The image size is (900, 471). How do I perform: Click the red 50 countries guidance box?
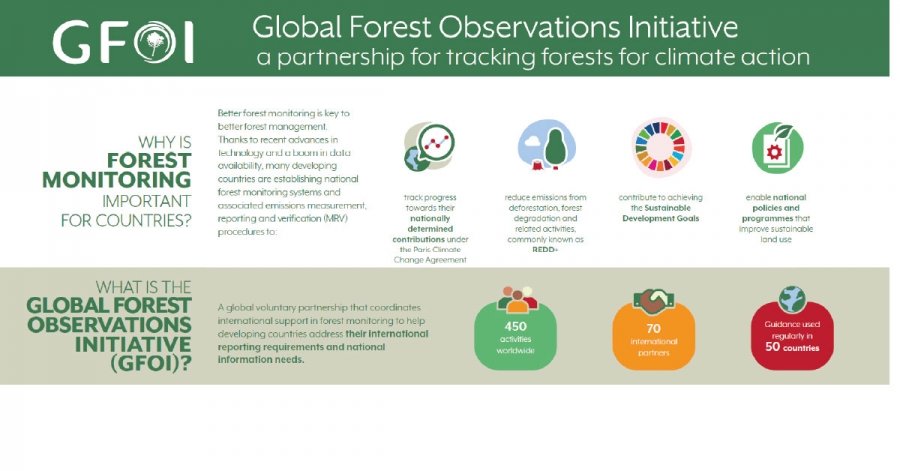click(x=791, y=337)
